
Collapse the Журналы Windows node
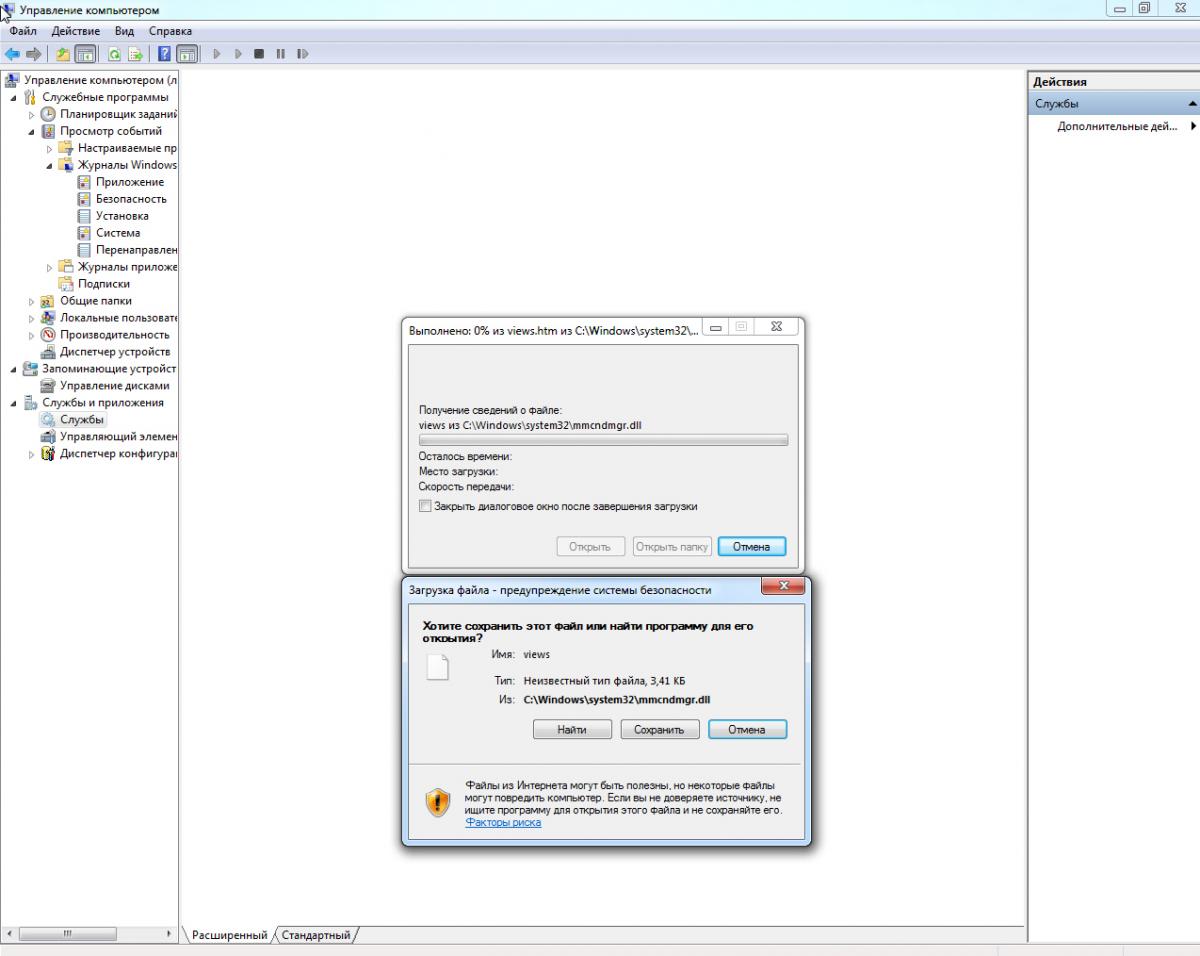pos(49,166)
